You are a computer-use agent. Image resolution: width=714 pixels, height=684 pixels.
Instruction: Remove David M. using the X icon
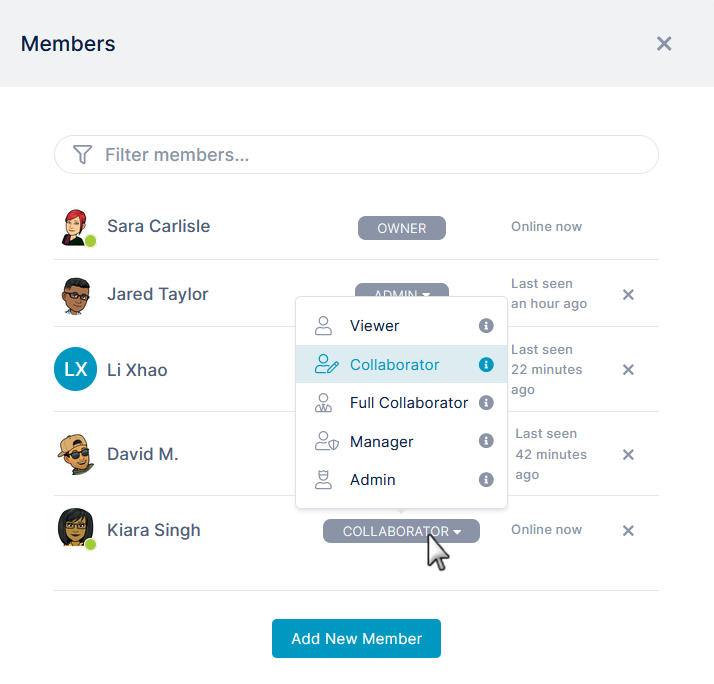(x=628, y=454)
